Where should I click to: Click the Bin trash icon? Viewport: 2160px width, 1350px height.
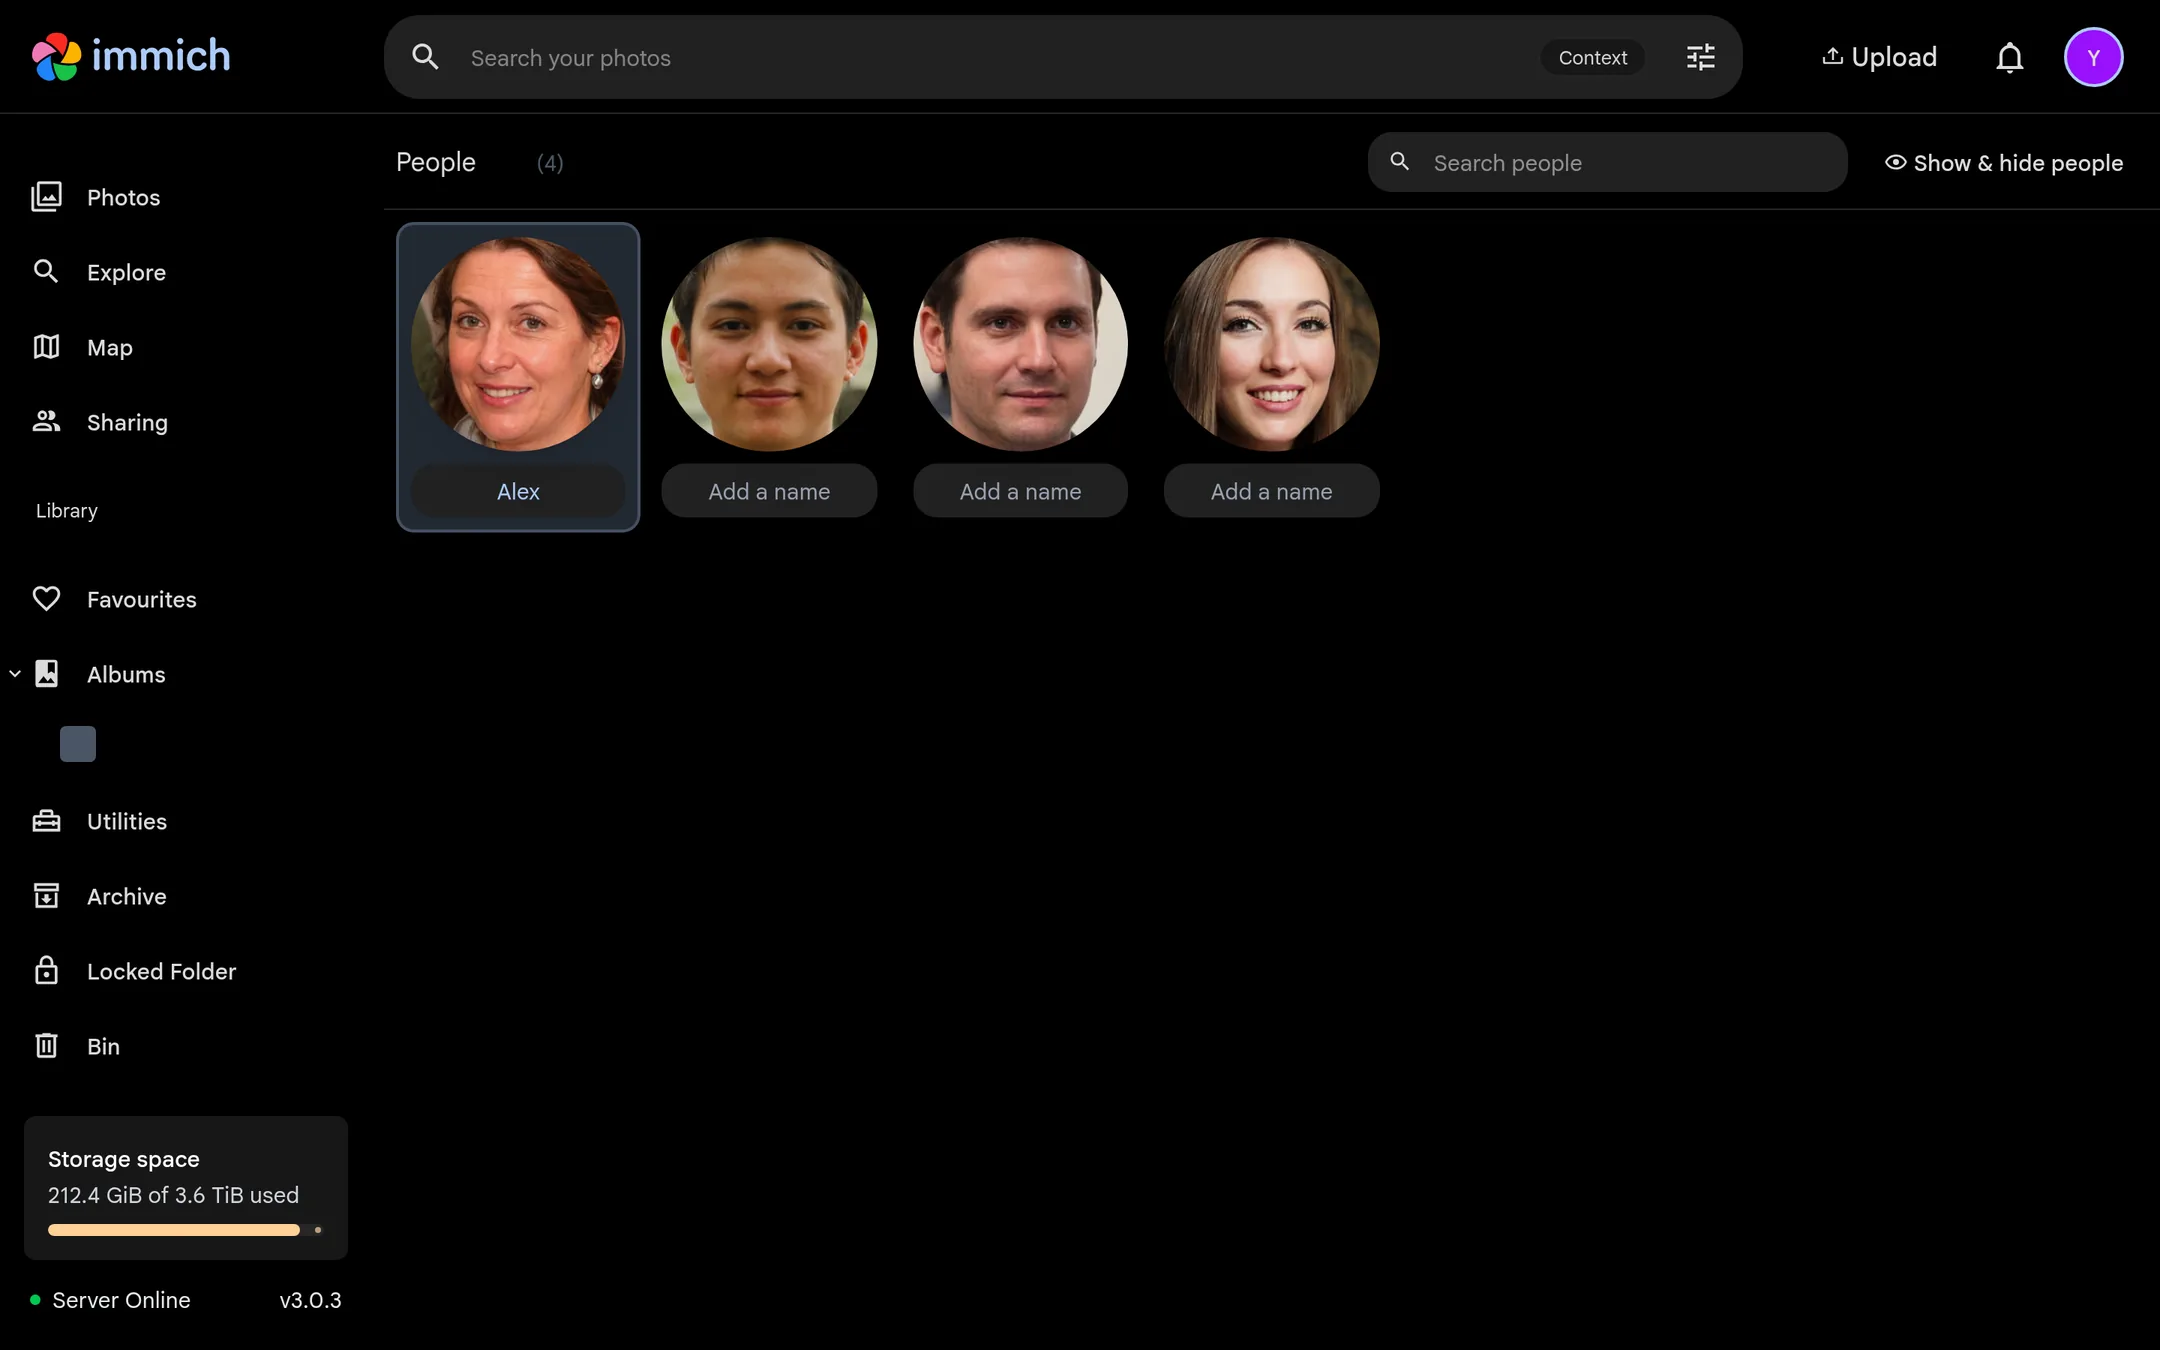[46, 1045]
